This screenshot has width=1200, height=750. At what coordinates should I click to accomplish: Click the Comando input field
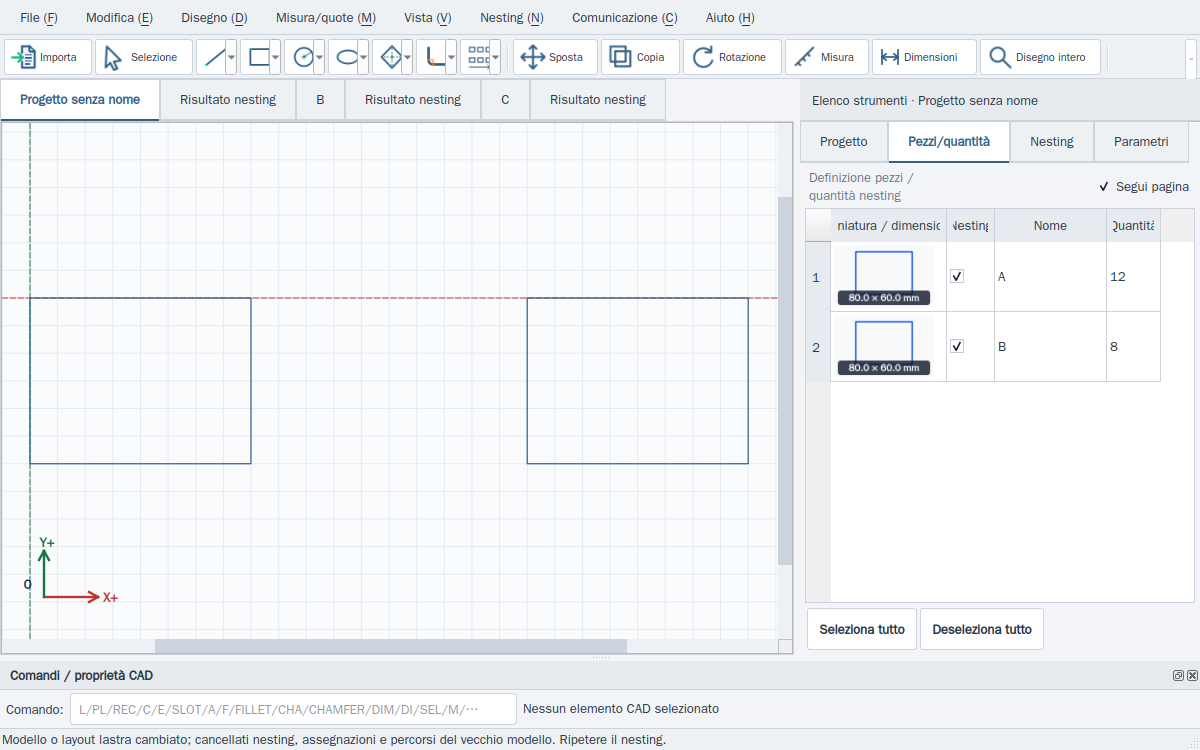(x=293, y=709)
